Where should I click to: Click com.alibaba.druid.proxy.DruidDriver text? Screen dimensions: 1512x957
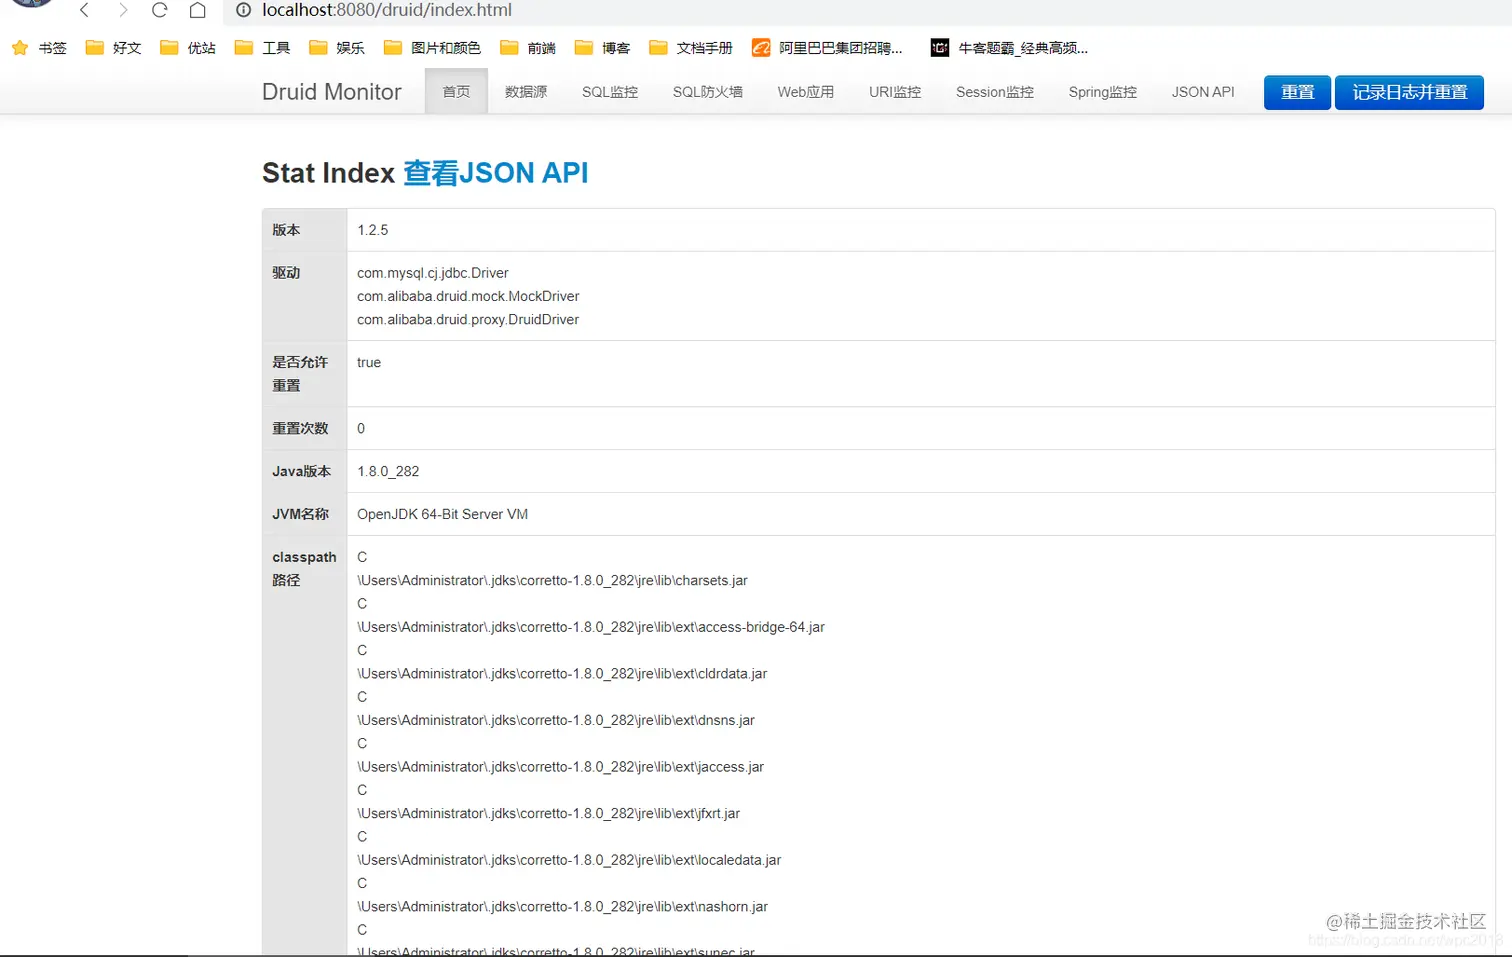click(x=468, y=319)
